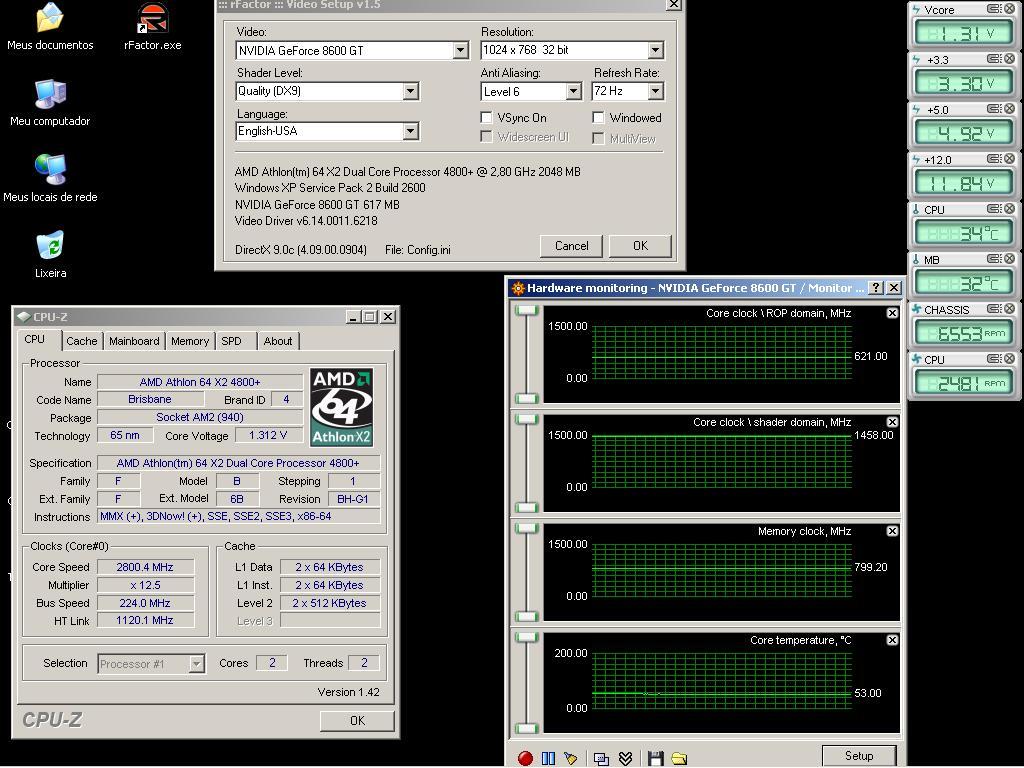
Task: Click the Bus Speed value 224.0 MHz
Action: (x=145, y=603)
